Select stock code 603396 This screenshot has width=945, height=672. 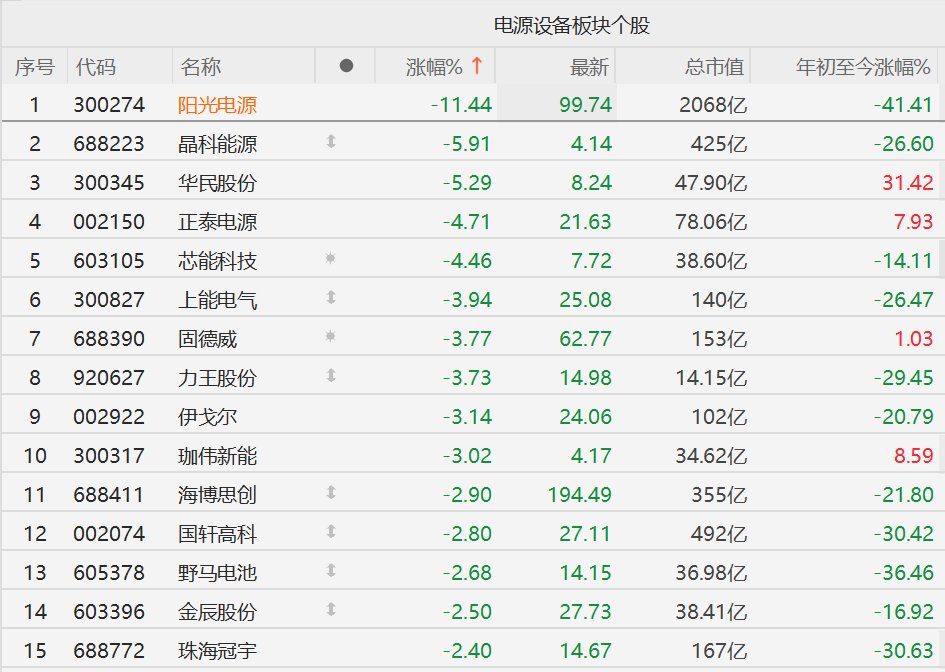(x=109, y=612)
